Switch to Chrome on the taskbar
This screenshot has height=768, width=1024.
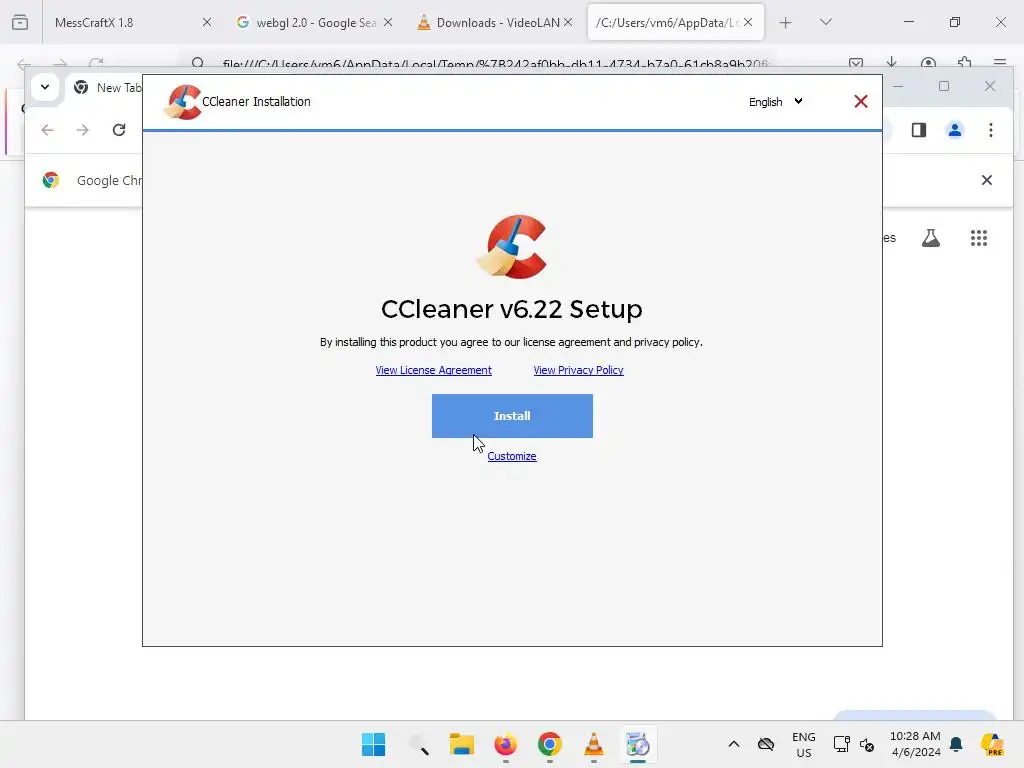(x=550, y=744)
